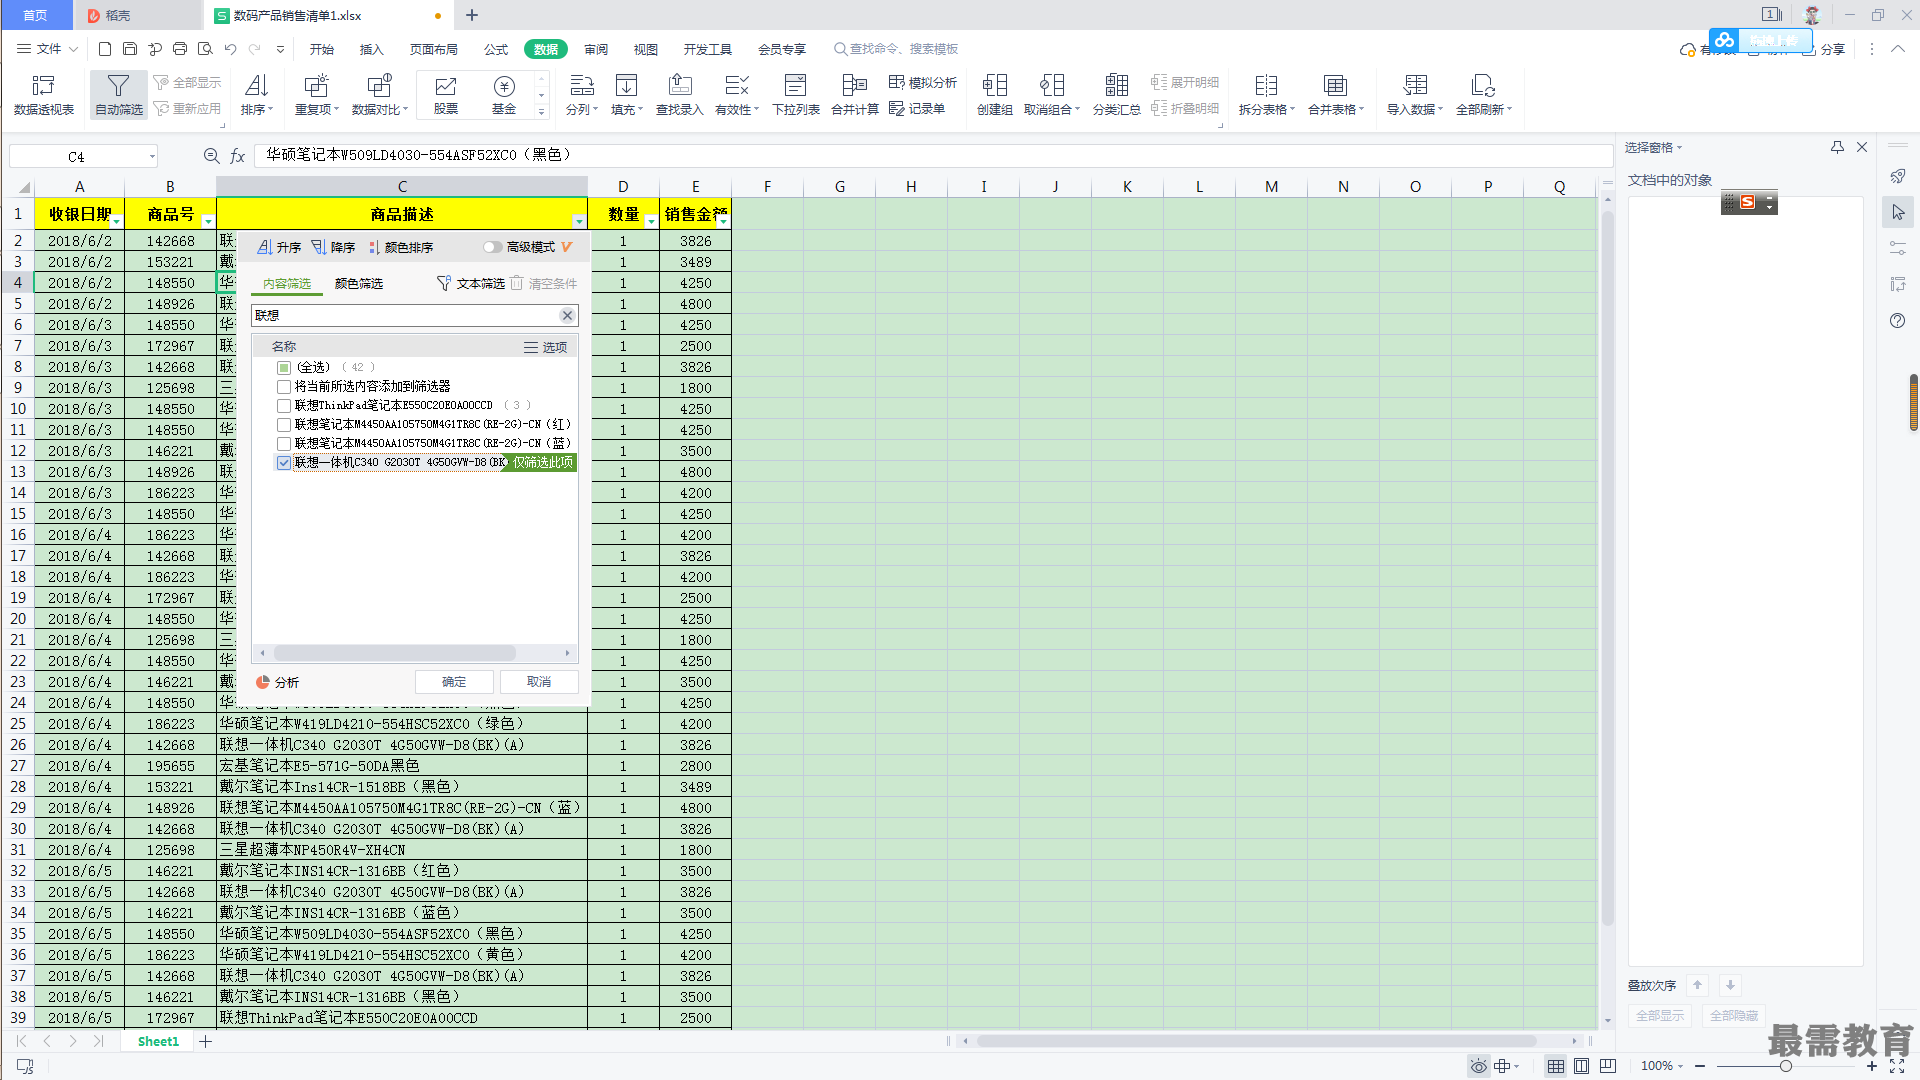Click the 取消 button in filter panel
The image size is (1920, 1080).
[x=539, y=682]
